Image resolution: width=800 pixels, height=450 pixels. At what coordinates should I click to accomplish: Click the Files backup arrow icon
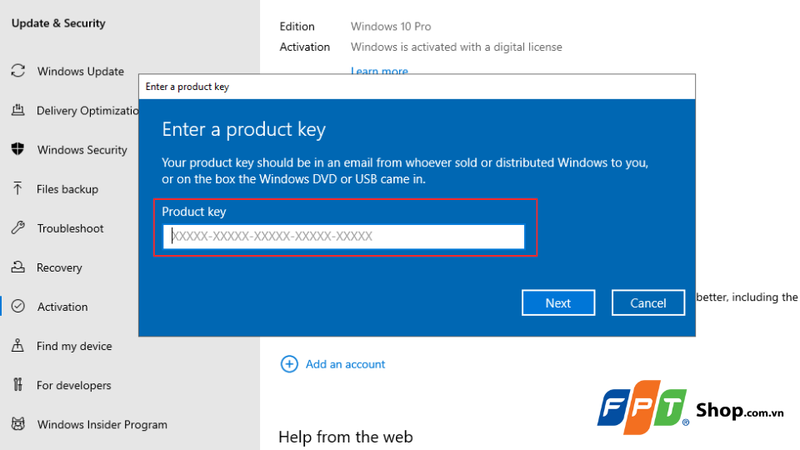(x=18, y=189)
